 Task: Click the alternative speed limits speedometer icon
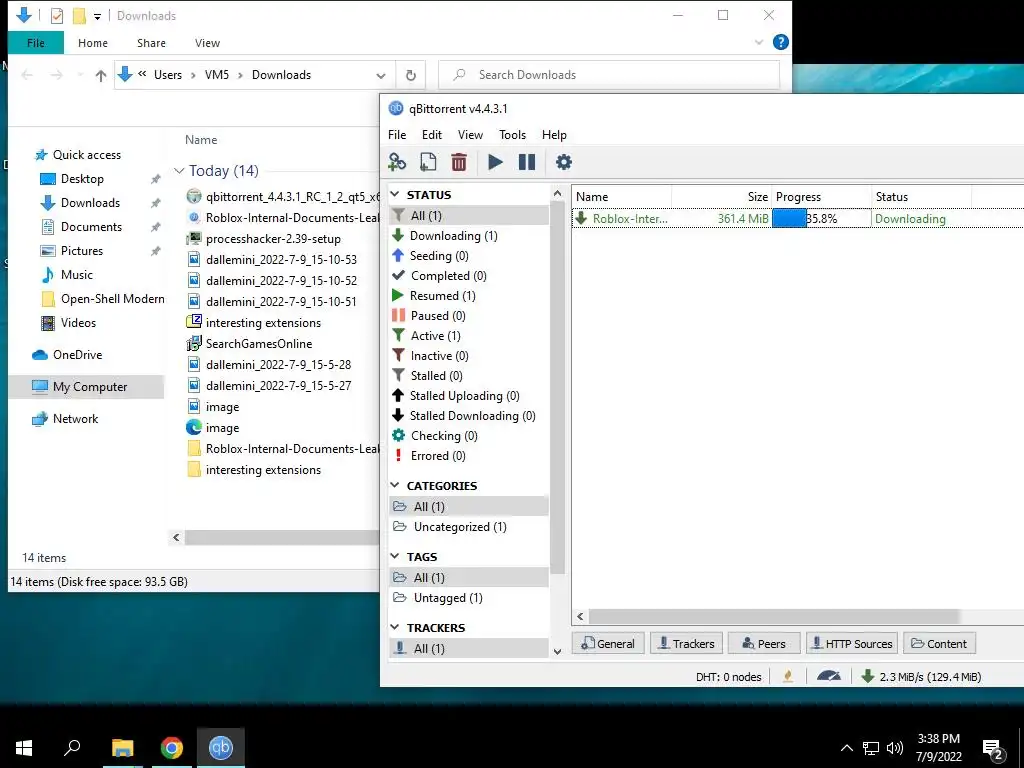click(829, 677)
